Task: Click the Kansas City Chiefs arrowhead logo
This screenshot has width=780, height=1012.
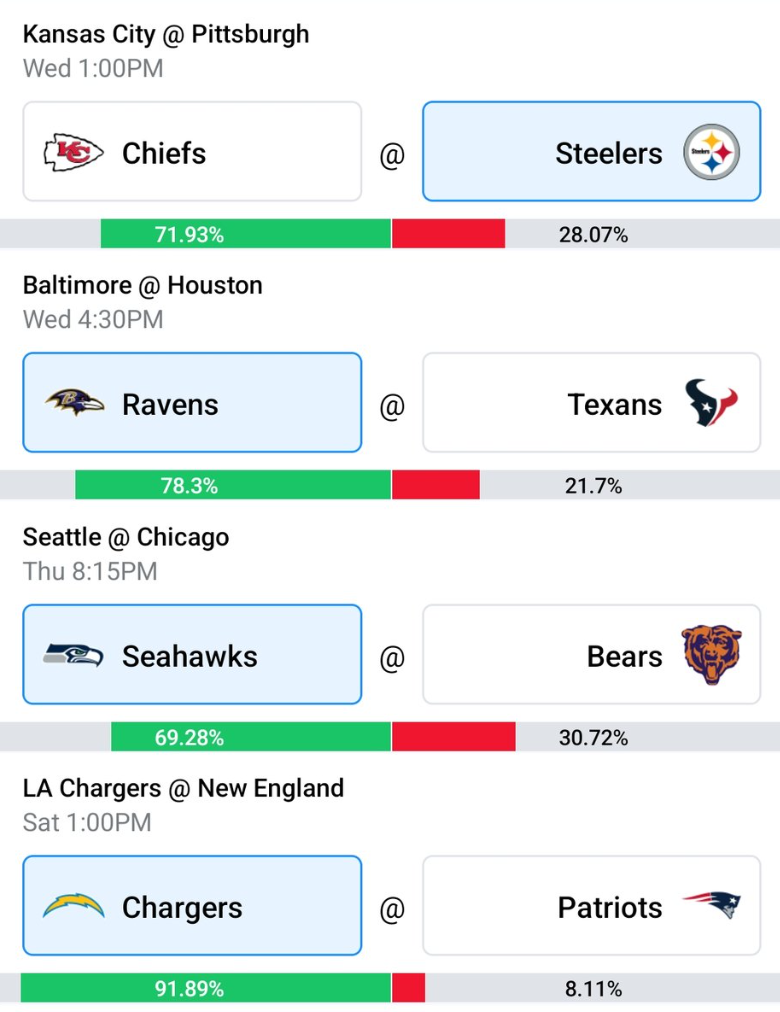Action: click(x=73, y=152)
